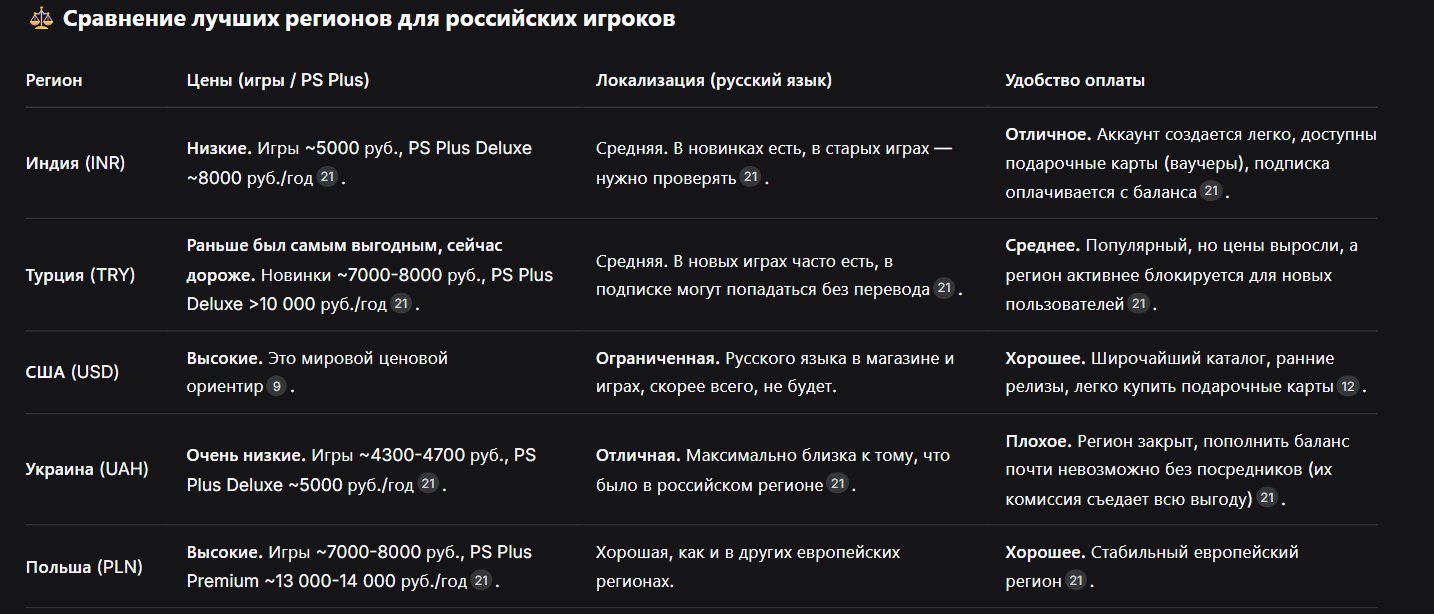Click the Регион column header
Viewport: 1434px width, 614px height.
pos(54,80)
